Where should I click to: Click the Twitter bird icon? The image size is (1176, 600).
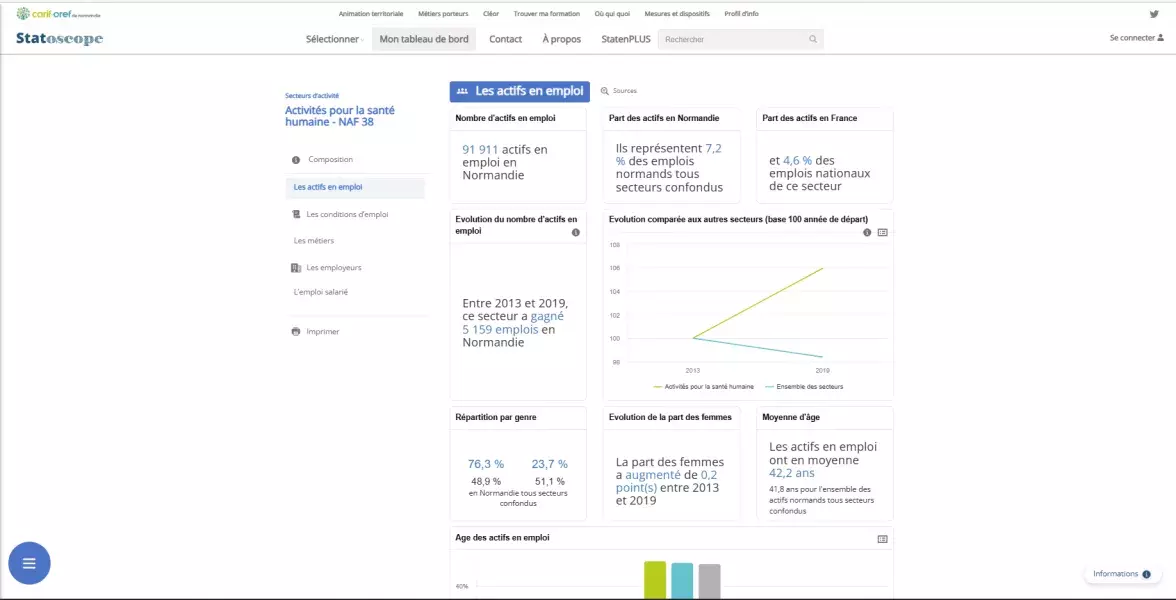pos(1154,14)
